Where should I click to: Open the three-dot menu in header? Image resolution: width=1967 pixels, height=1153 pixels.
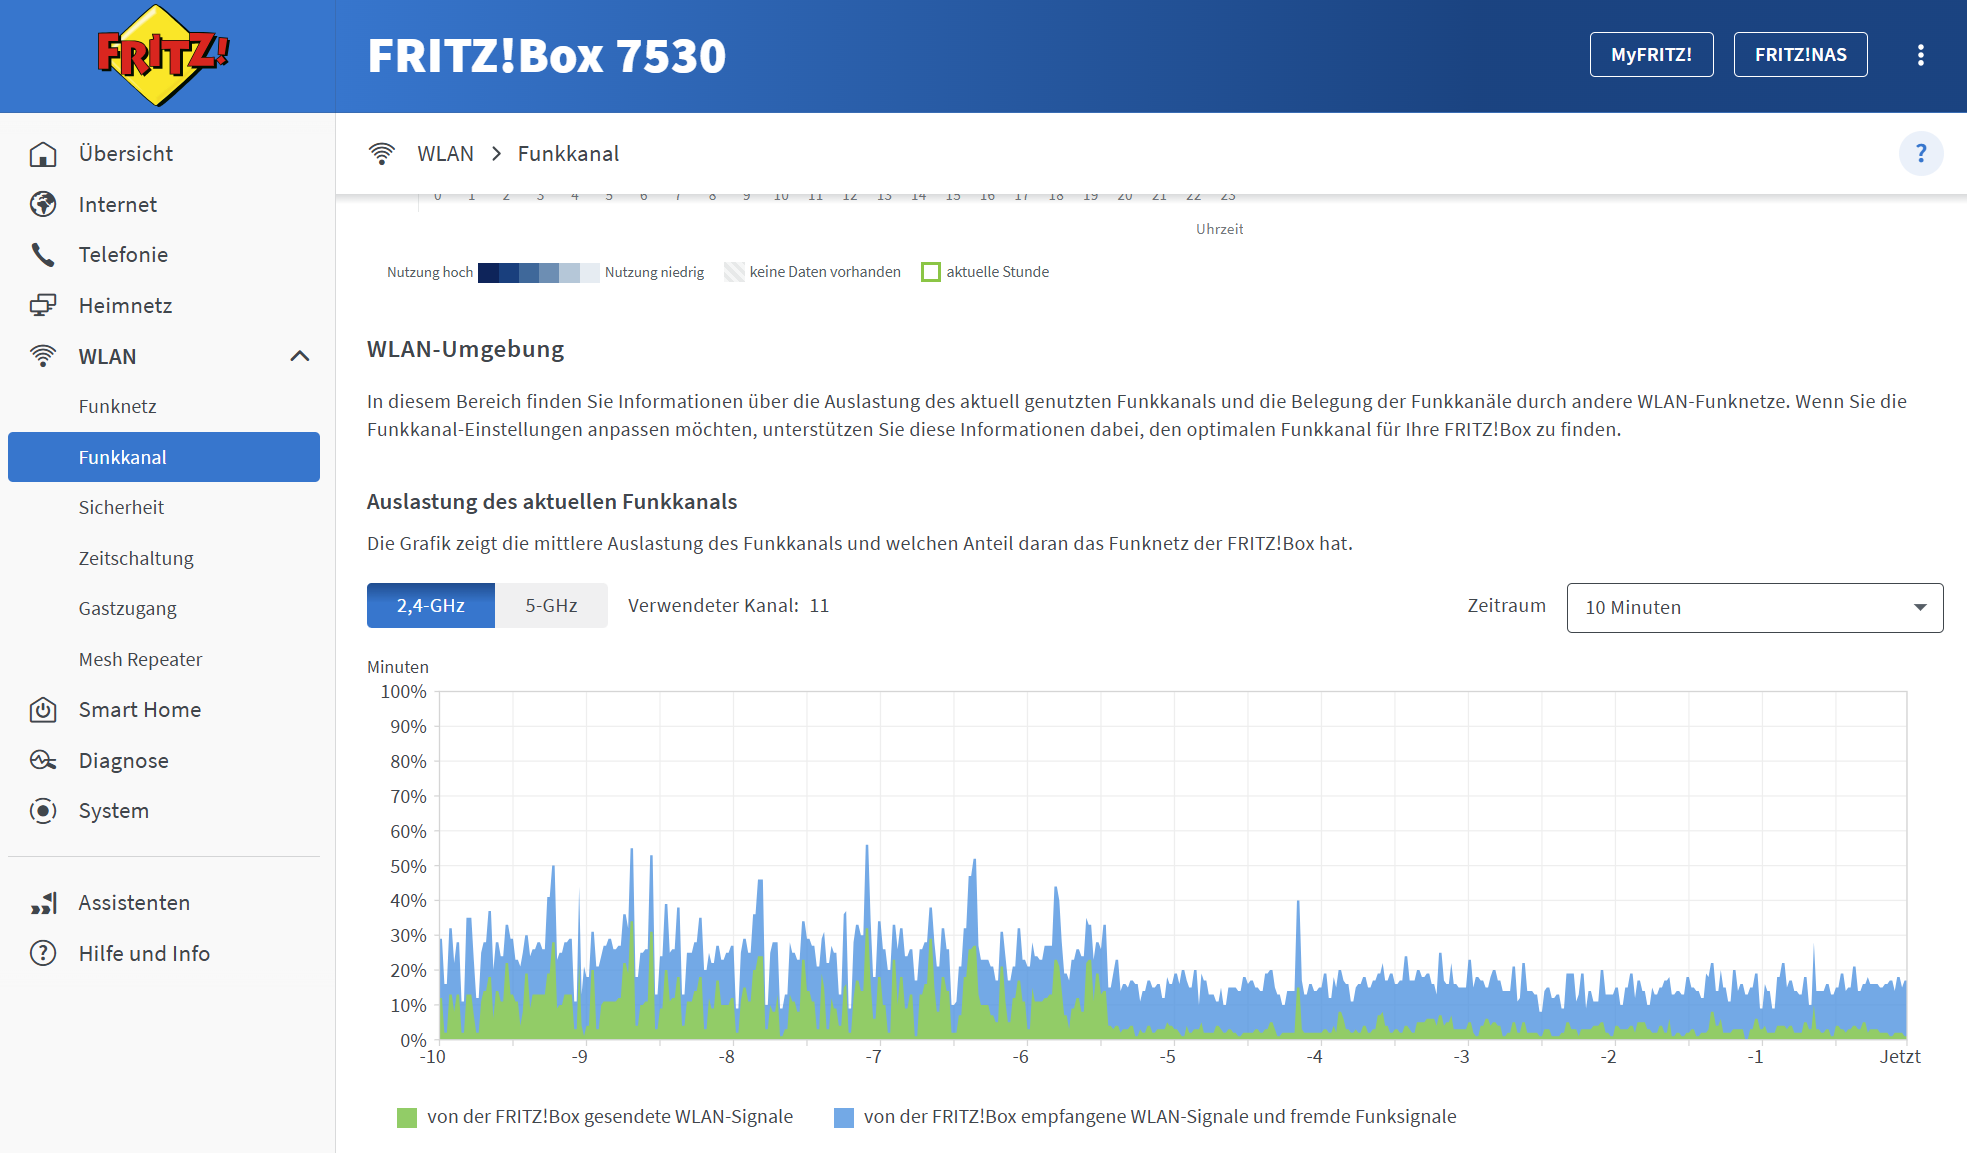click(x=1920, y=55)
